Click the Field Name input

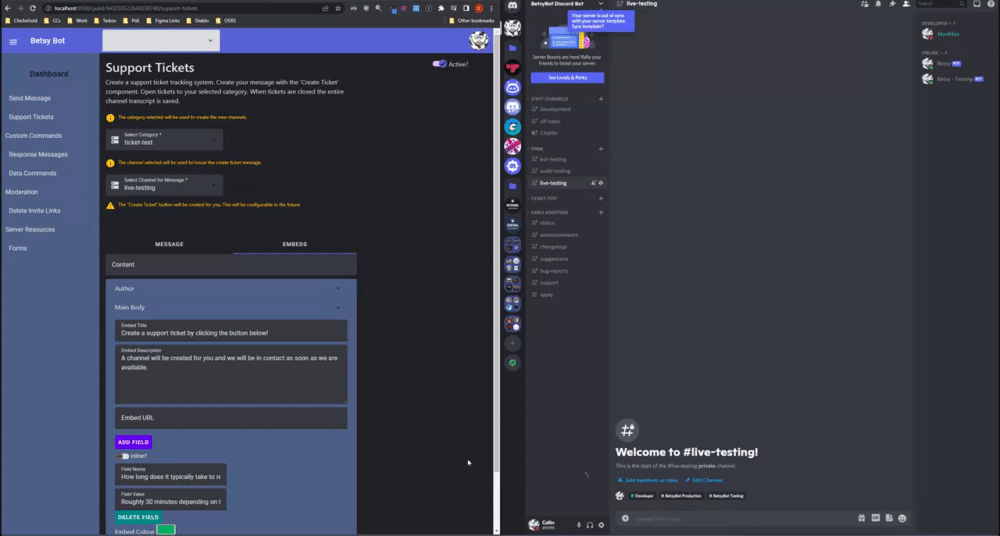170,474
